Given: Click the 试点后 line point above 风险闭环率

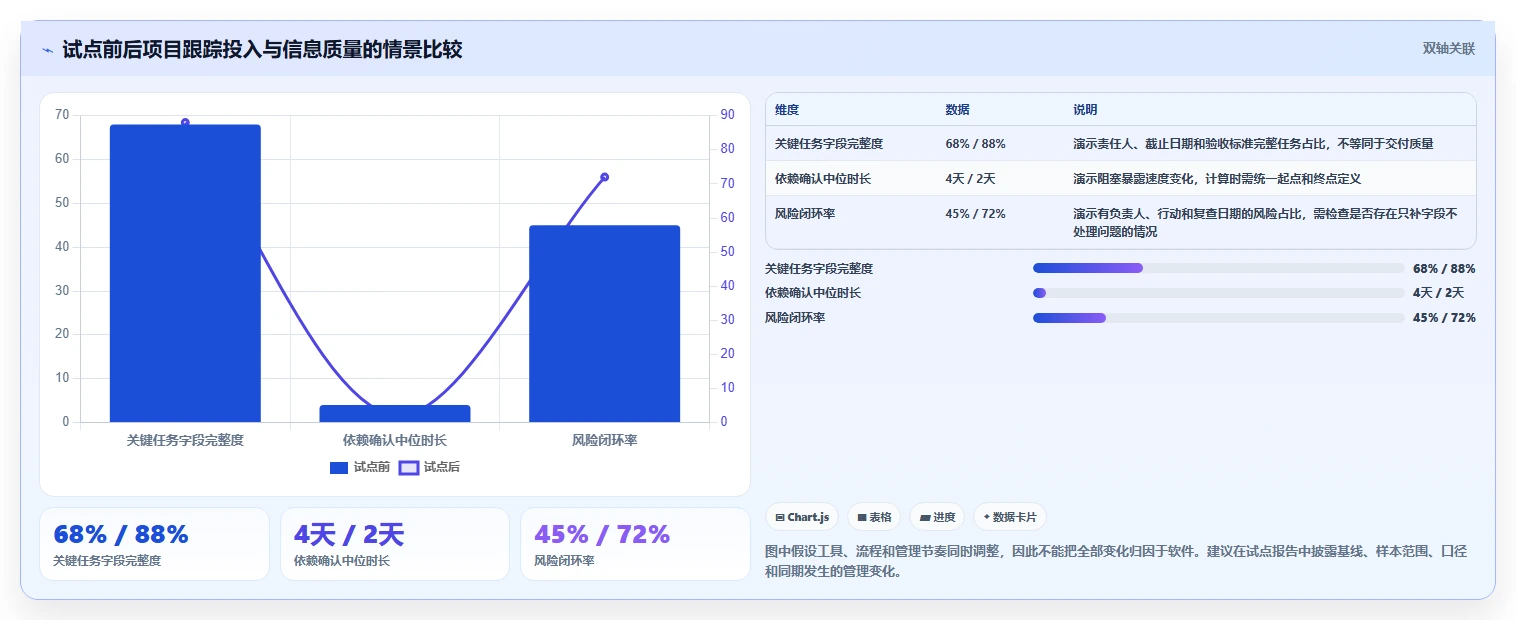Looking at the screenshot, I should (605, 177).
